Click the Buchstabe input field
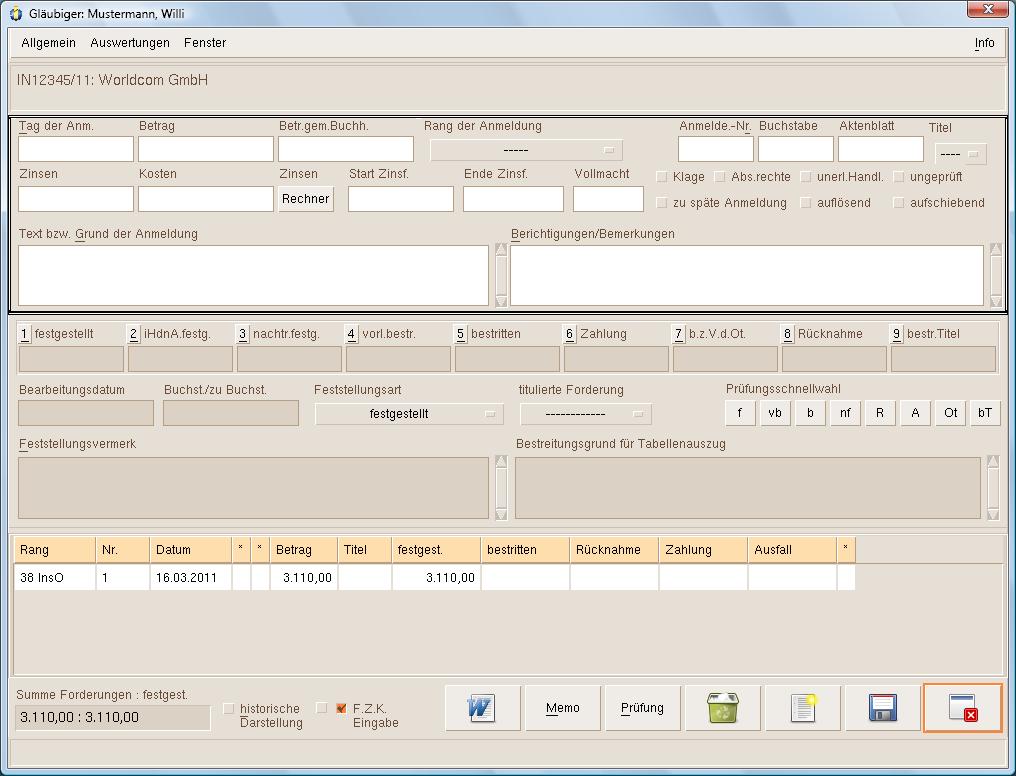 tap(796, 149)
